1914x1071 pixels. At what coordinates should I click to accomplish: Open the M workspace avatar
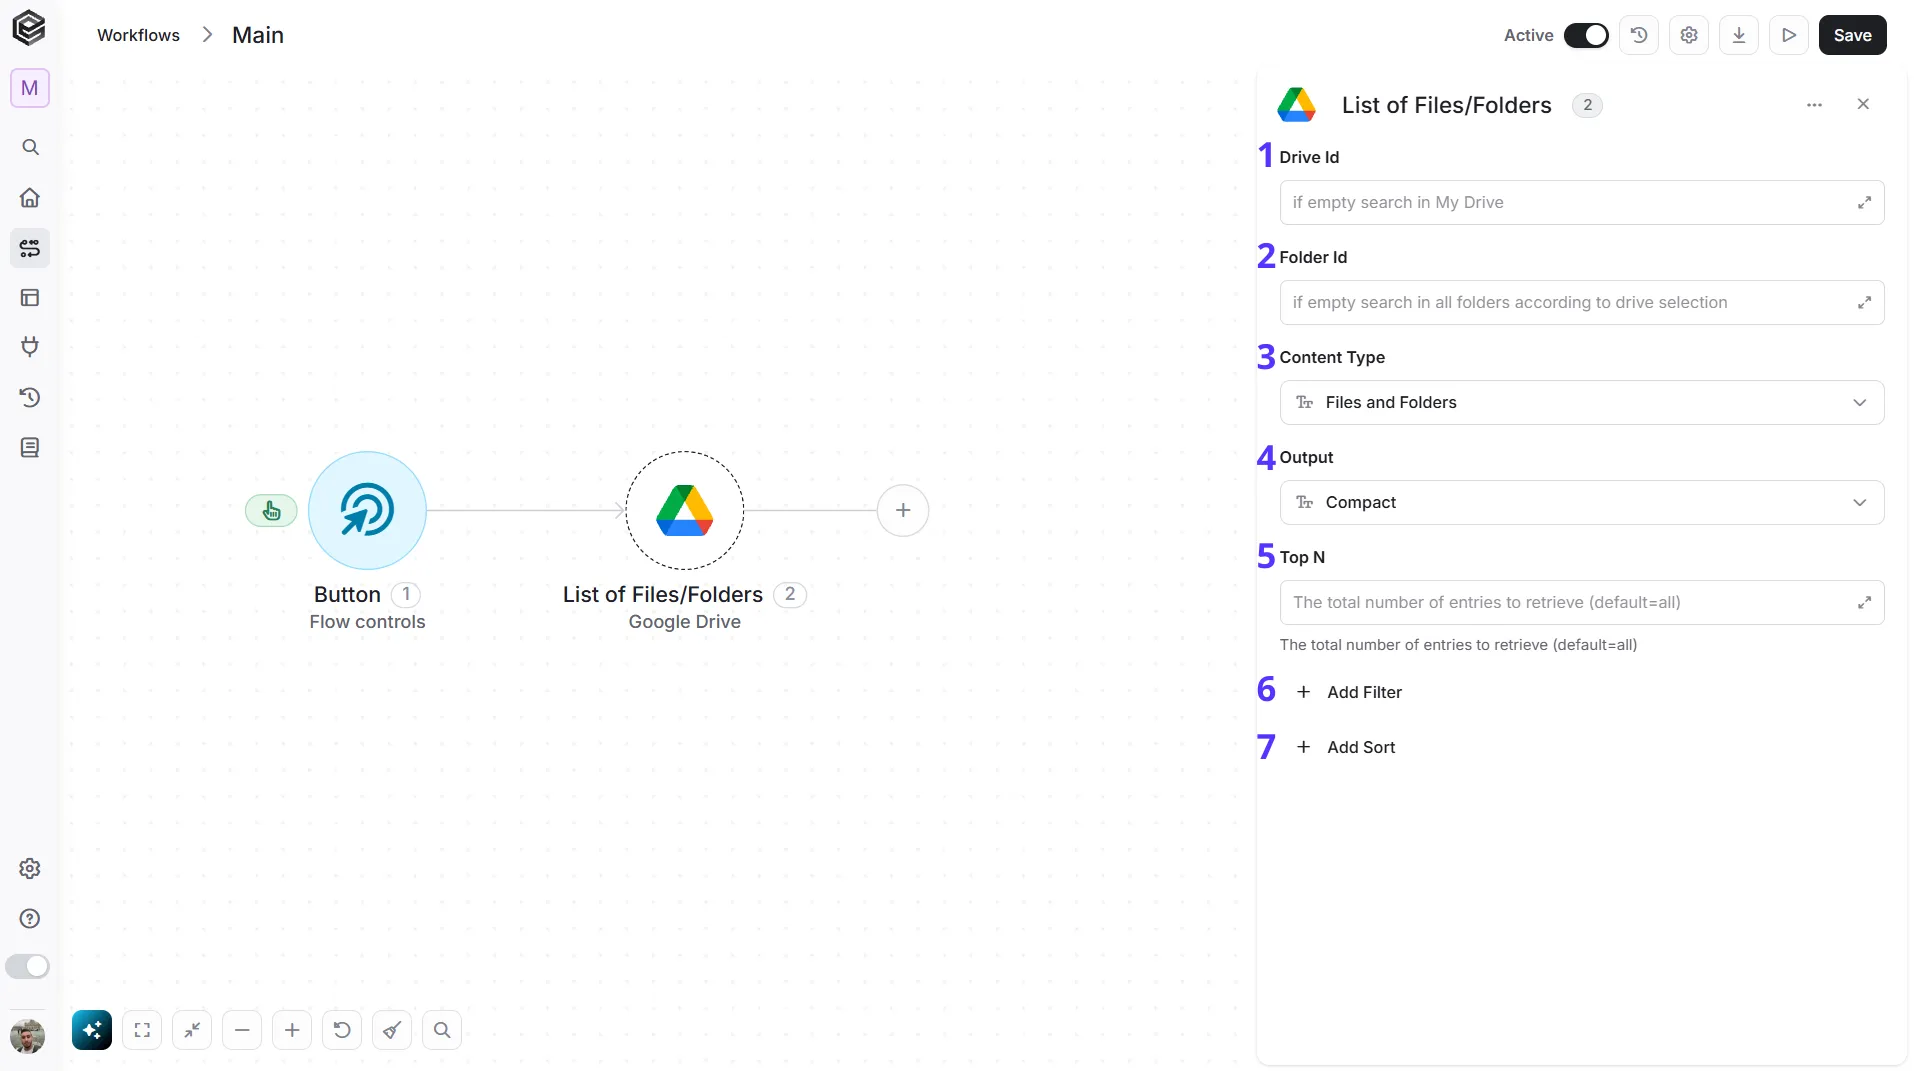pos(30,88)
